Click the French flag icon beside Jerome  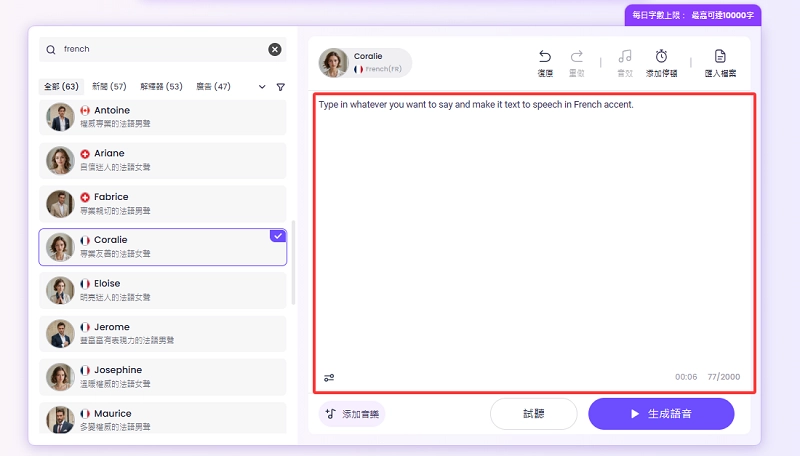(85, 327)
